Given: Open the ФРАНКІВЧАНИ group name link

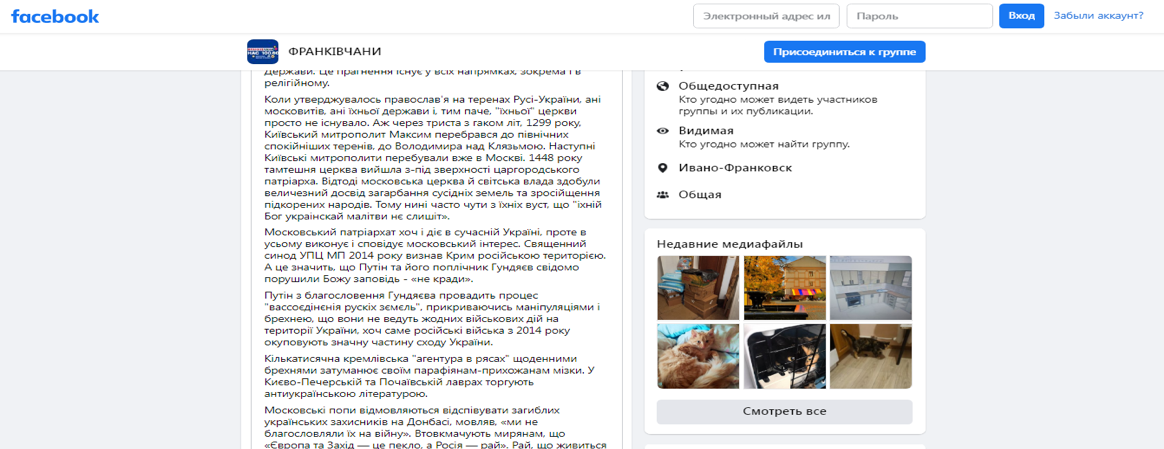Looking at the screenshot, I should 335,51.
